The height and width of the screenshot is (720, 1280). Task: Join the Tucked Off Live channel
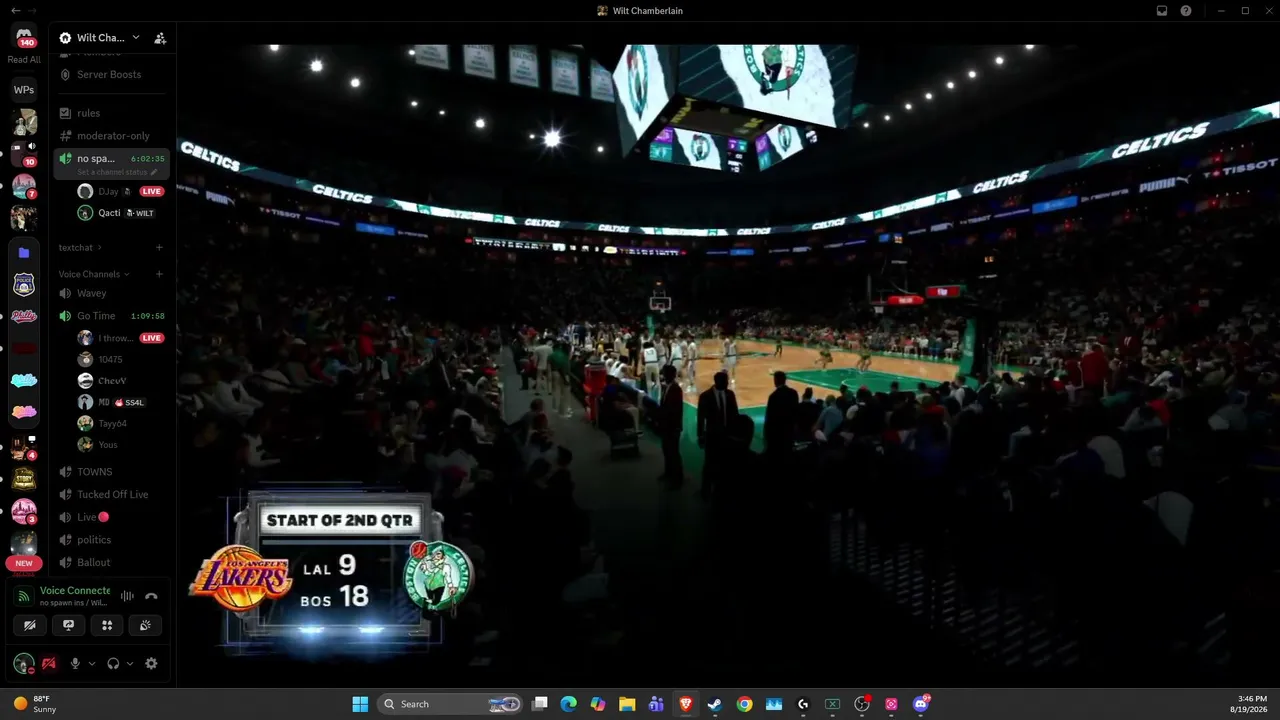(x=111, y=495)
